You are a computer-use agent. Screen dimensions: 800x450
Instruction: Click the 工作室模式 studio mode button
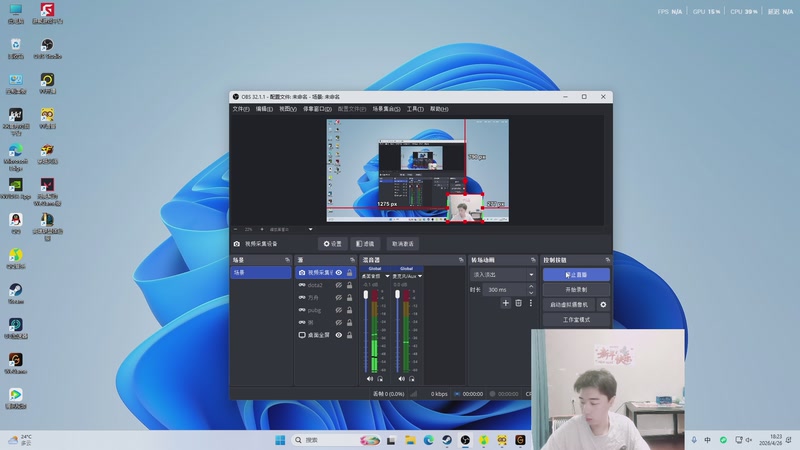coord(576,319)
